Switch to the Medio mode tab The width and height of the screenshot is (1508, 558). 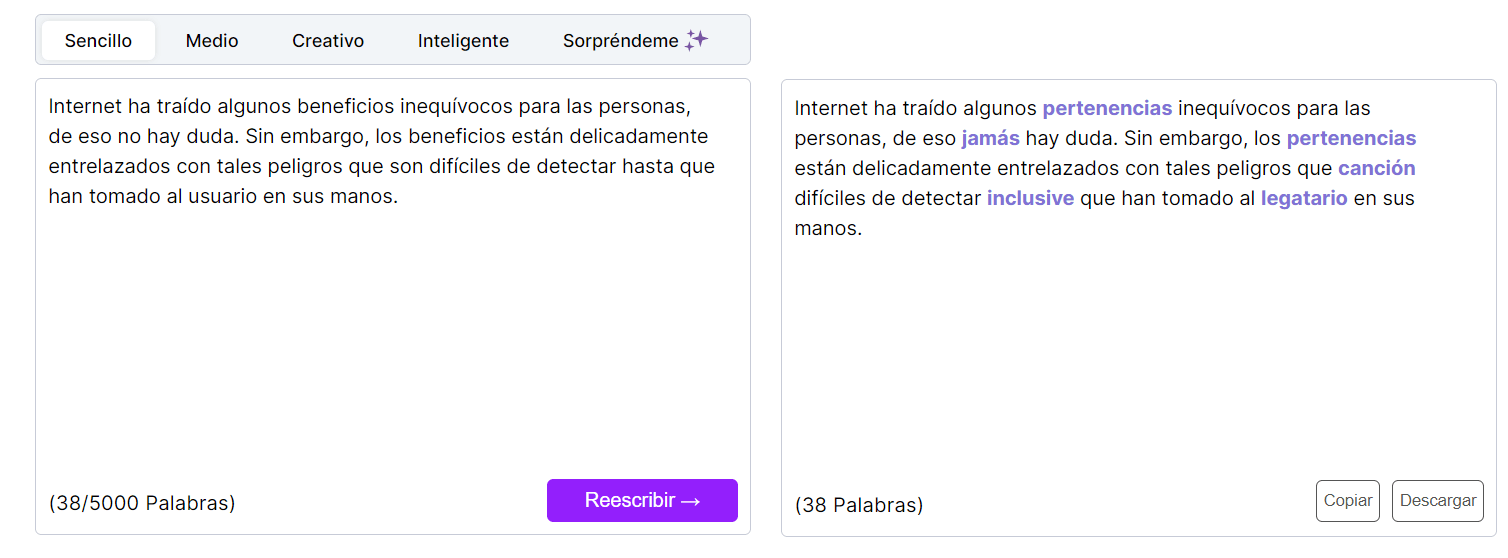(x=212, y=41)
